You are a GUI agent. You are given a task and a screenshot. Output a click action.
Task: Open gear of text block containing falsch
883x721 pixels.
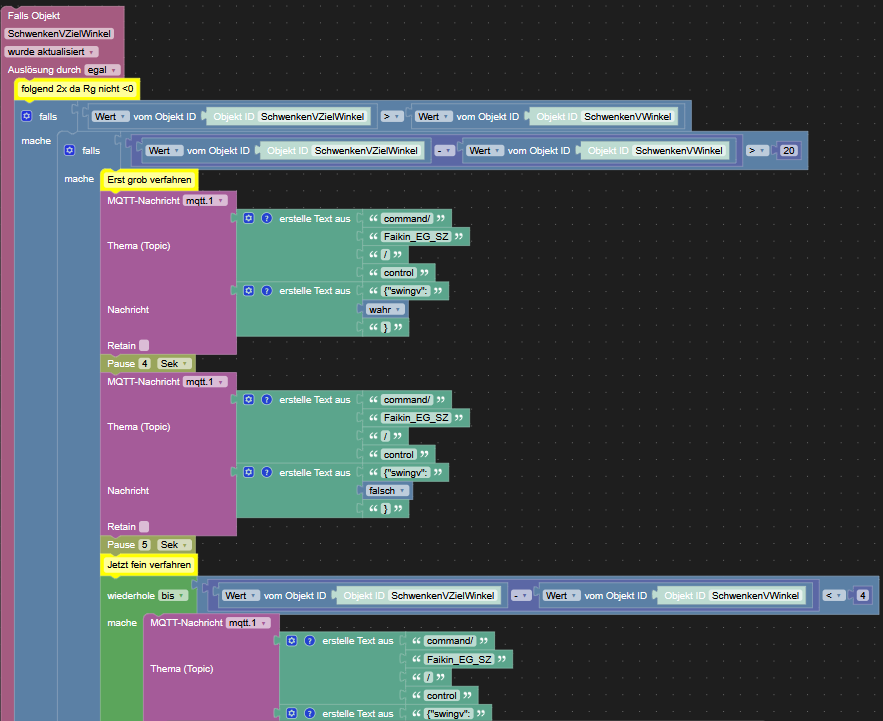[x=249, y=472]
